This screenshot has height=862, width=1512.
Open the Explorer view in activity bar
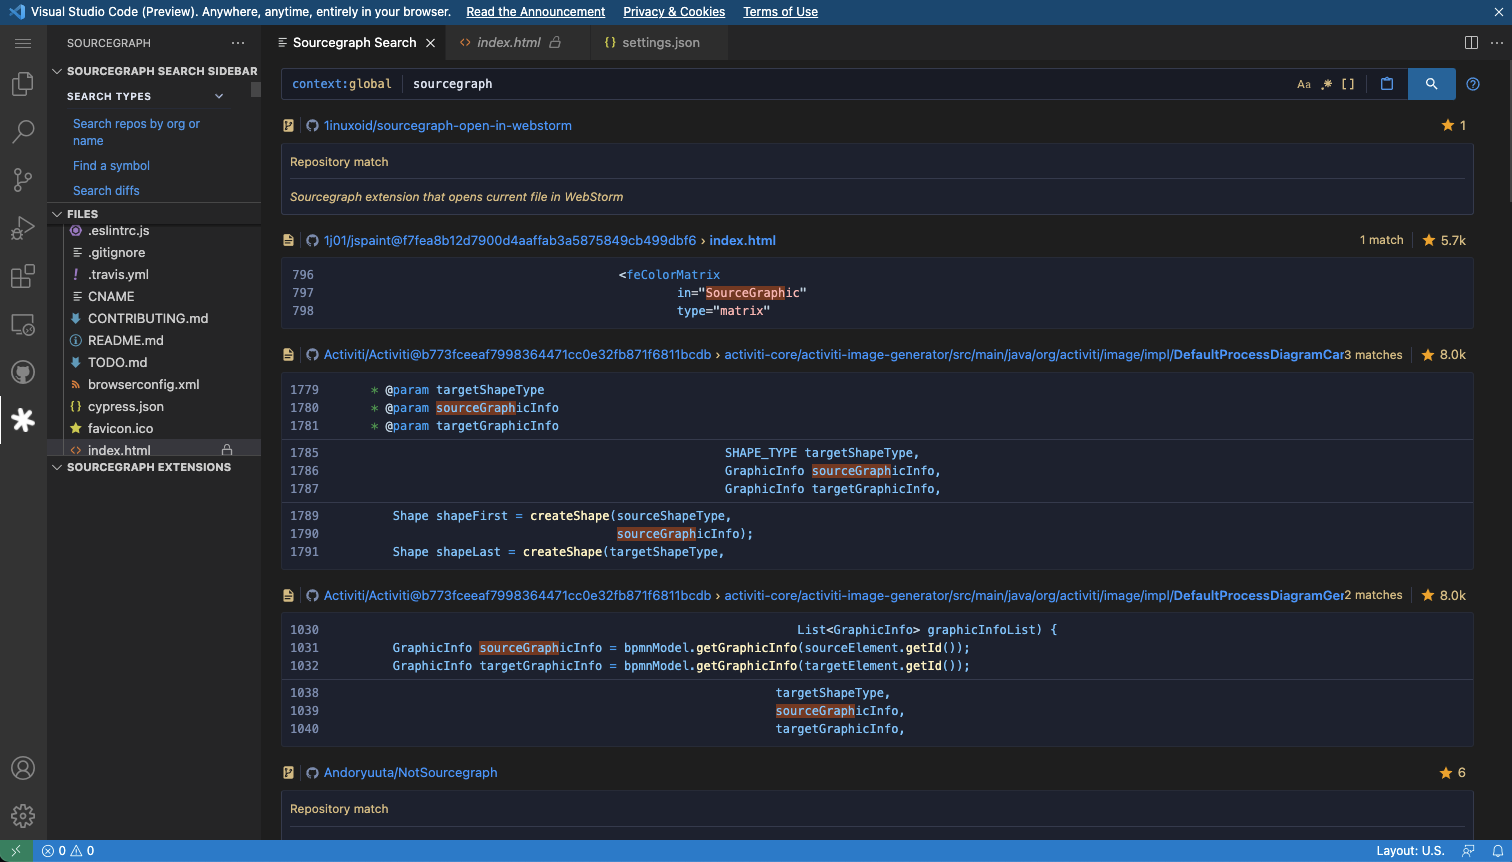click(x=23, y=85)
